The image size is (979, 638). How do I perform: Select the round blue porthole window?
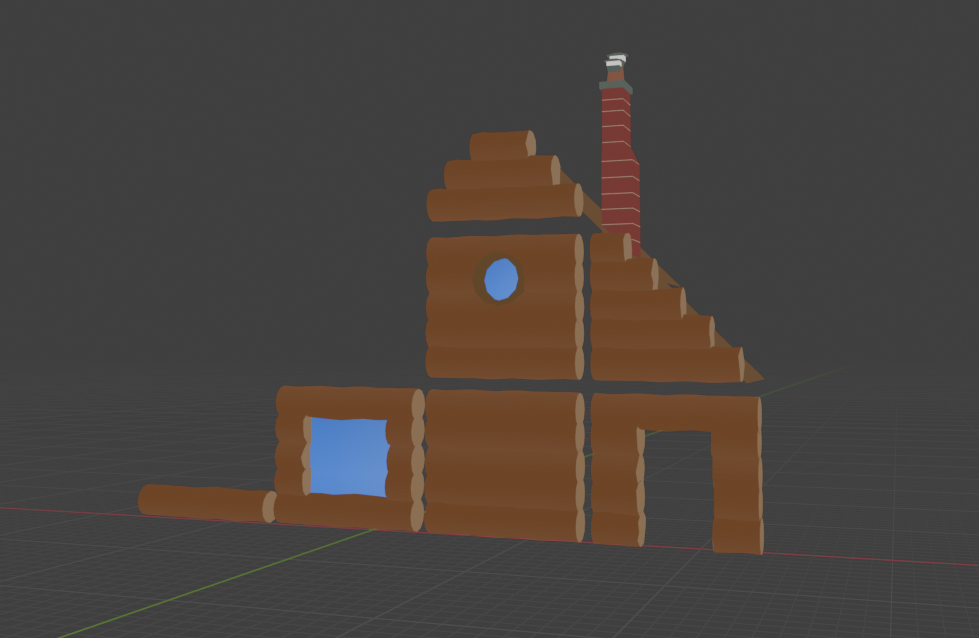click(x=501, y=279)
